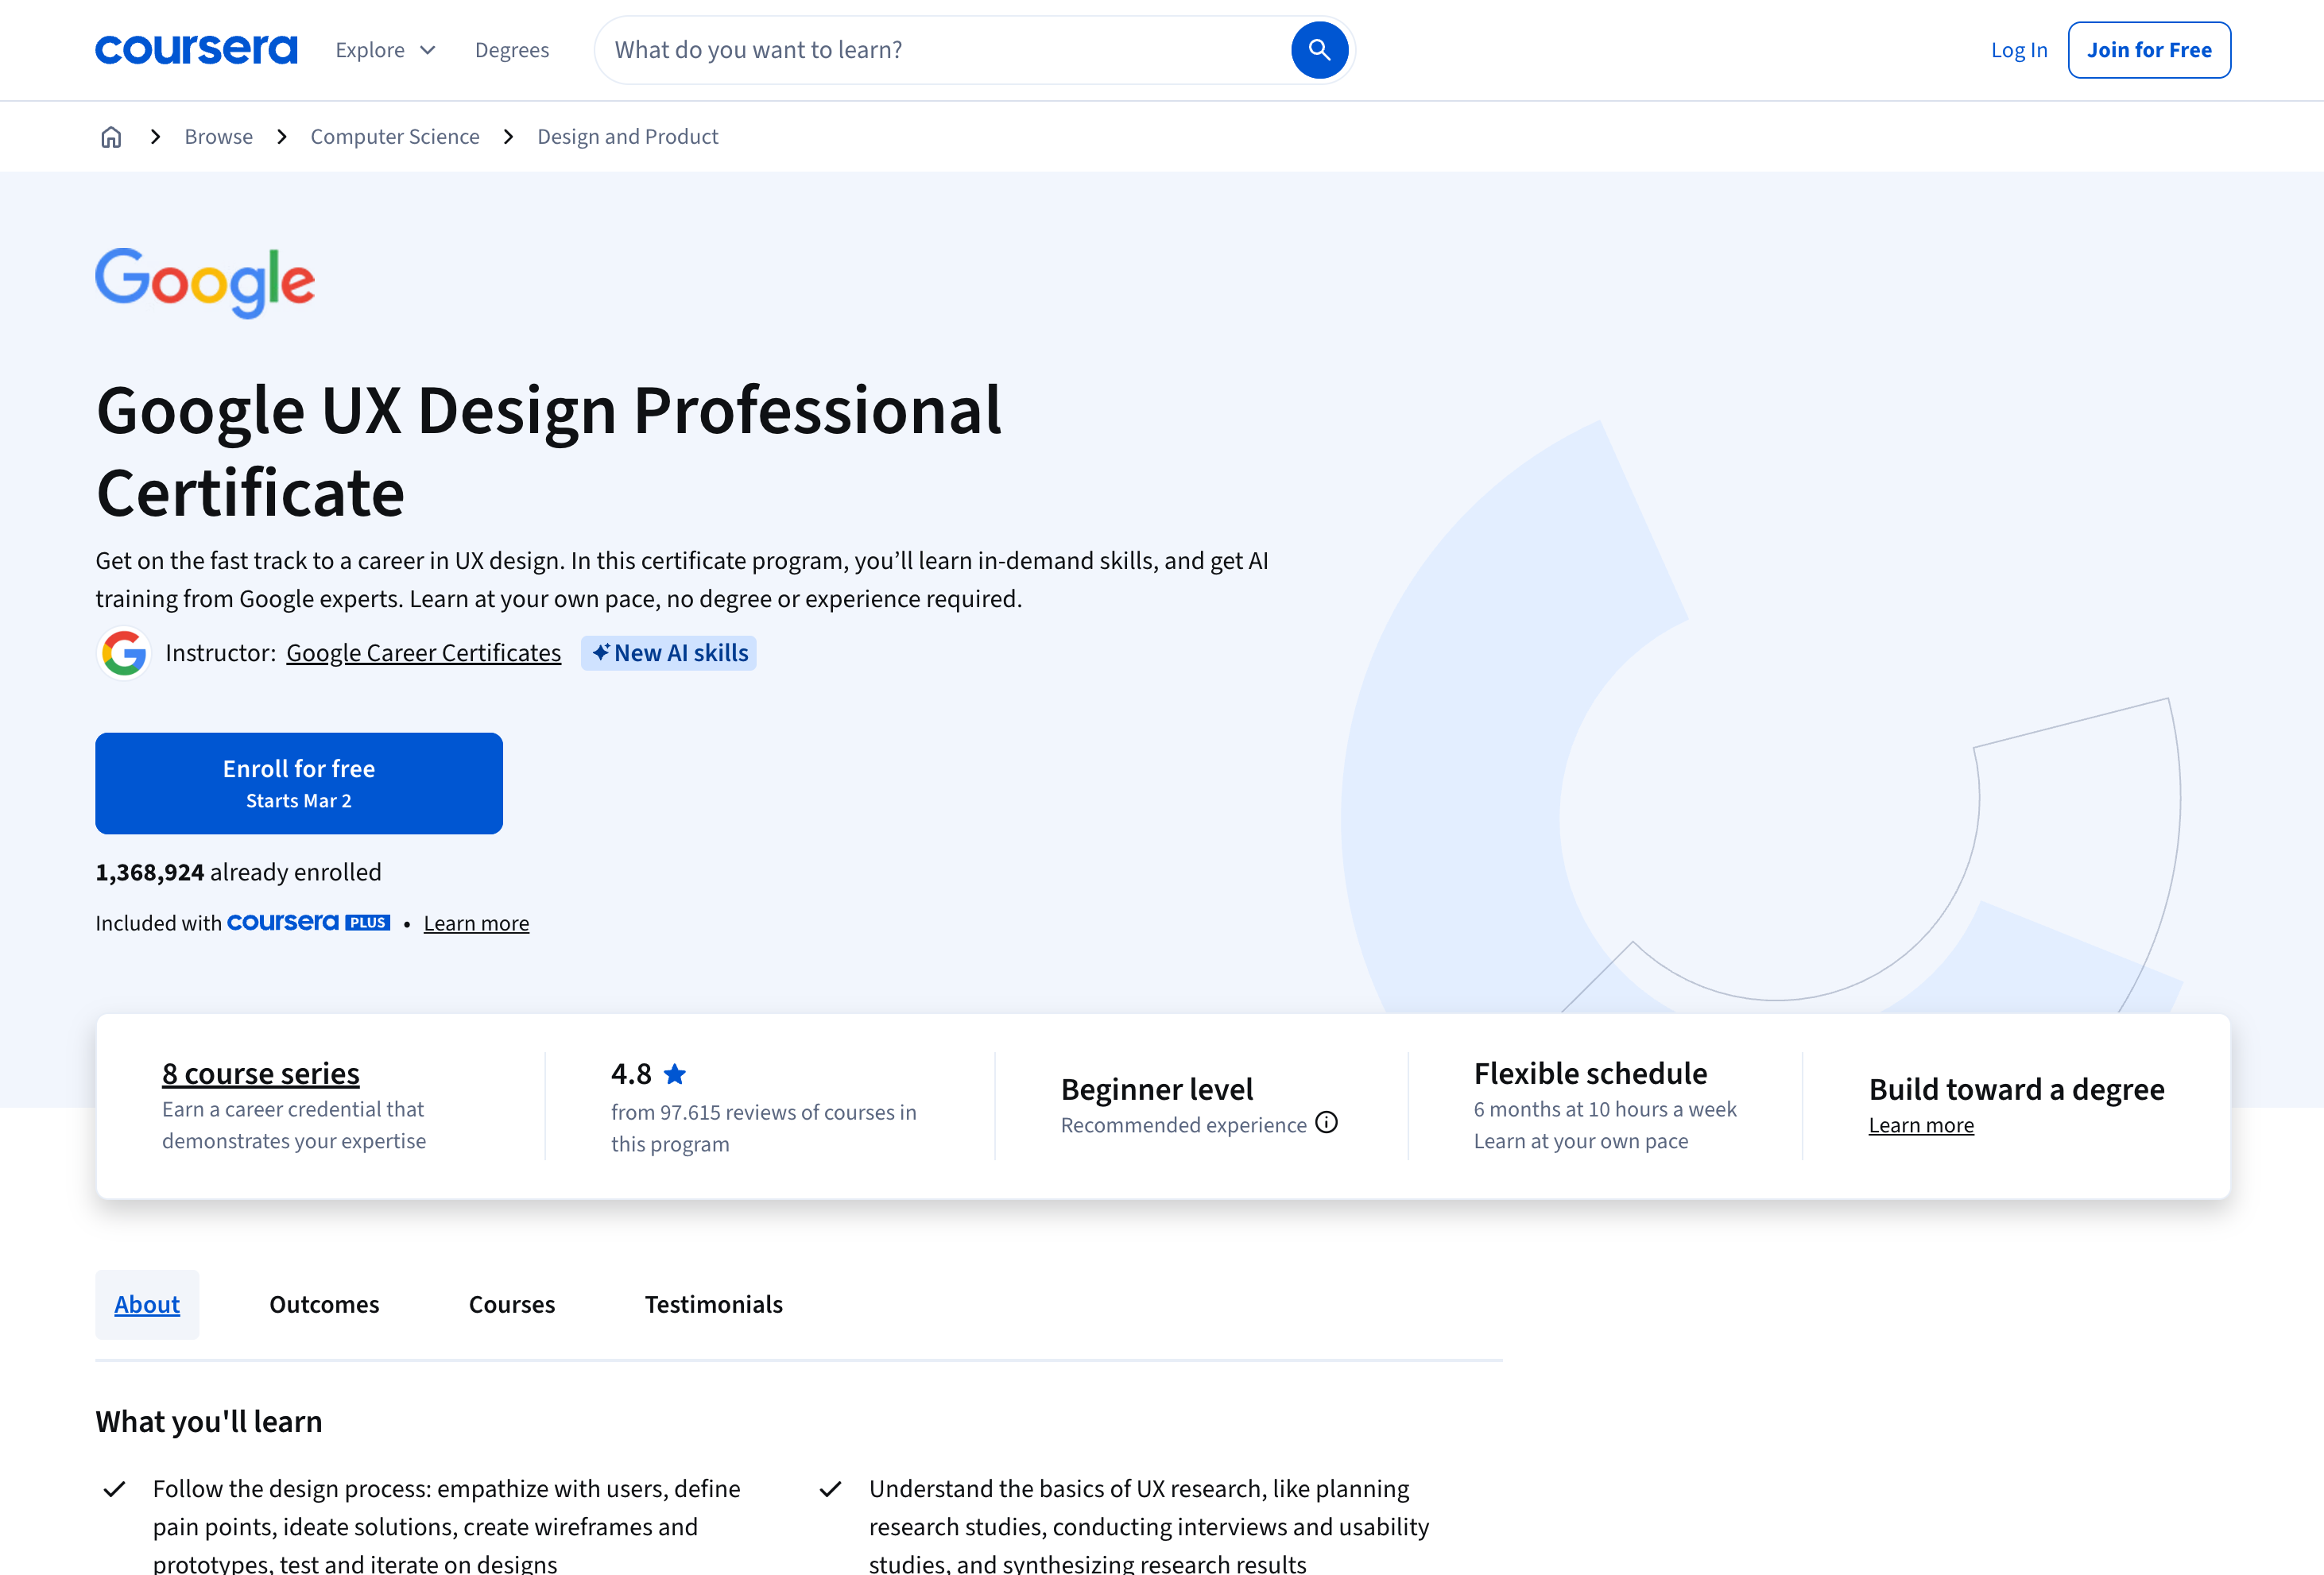
Task: Click the blue search magnifier button
Action: click(x=1319, y=50)
